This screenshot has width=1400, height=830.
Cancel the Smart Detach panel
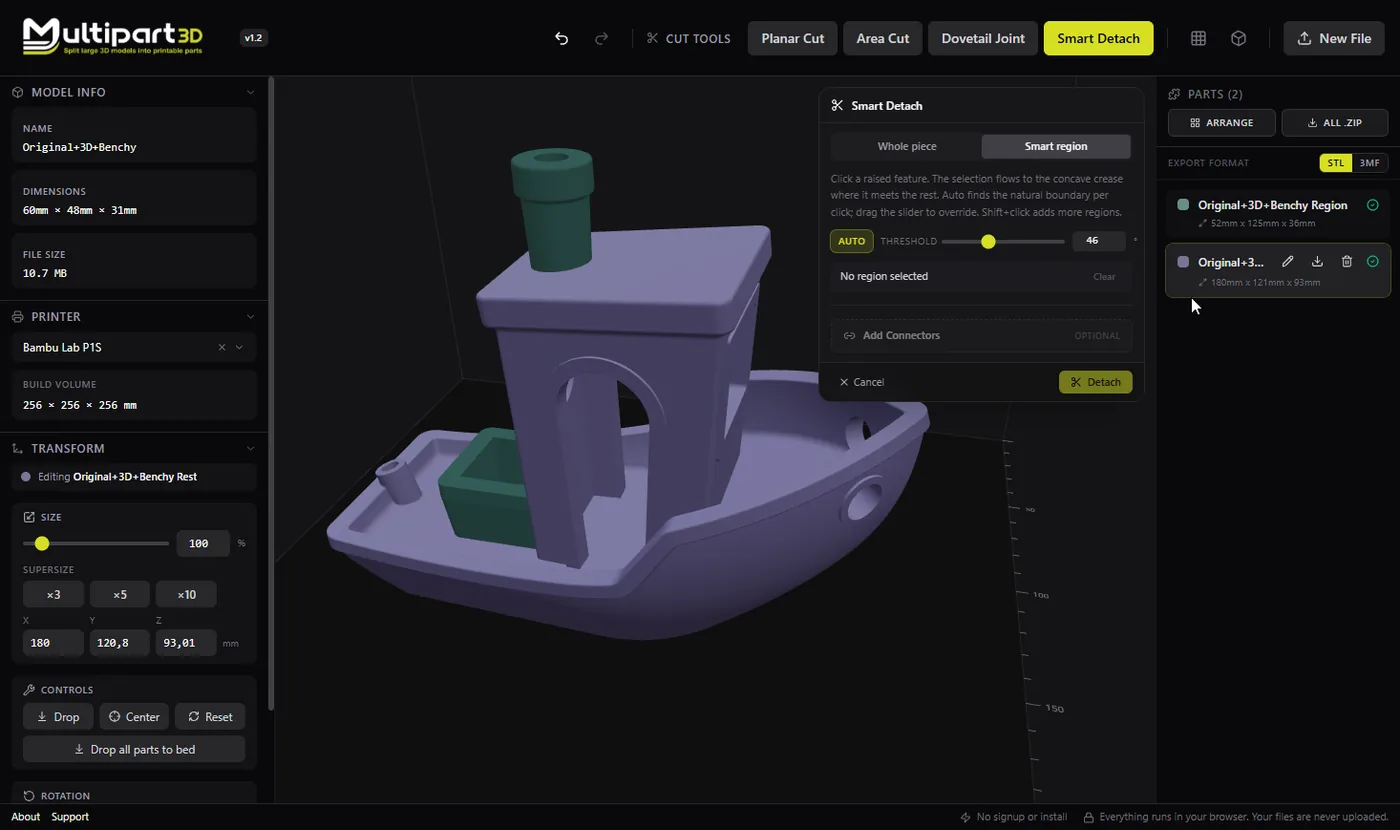(862, 382)
